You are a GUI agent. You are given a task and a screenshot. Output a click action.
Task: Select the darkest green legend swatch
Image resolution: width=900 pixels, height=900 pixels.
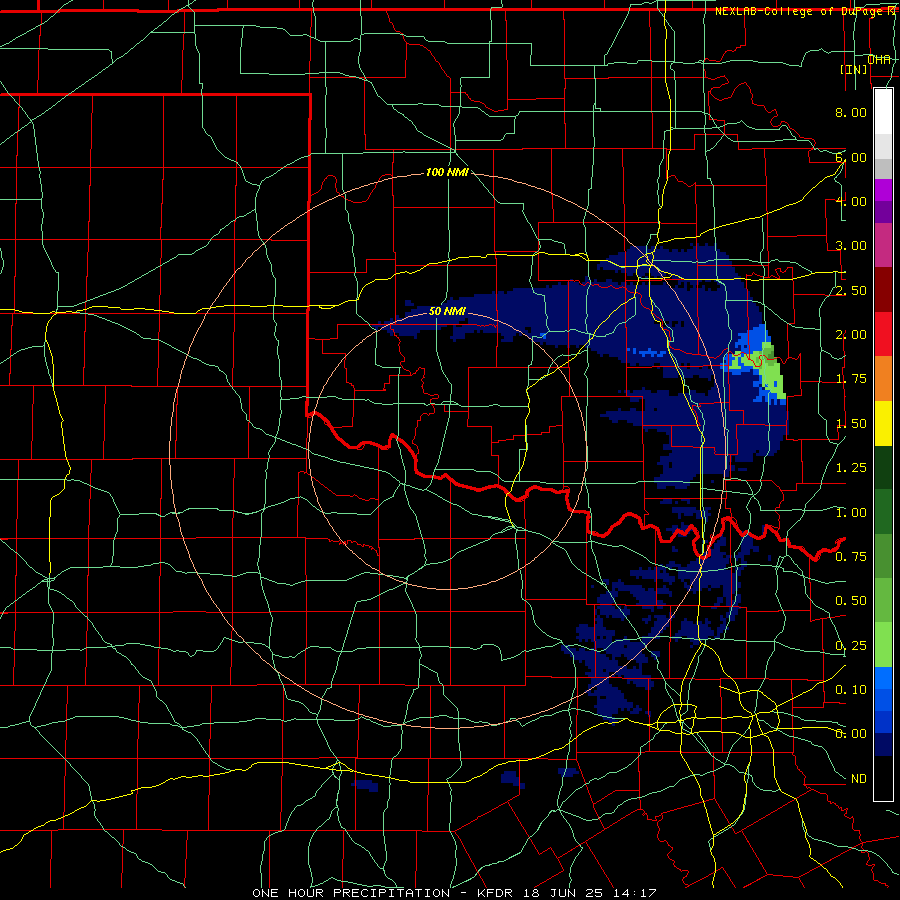[x=883, y=467]
